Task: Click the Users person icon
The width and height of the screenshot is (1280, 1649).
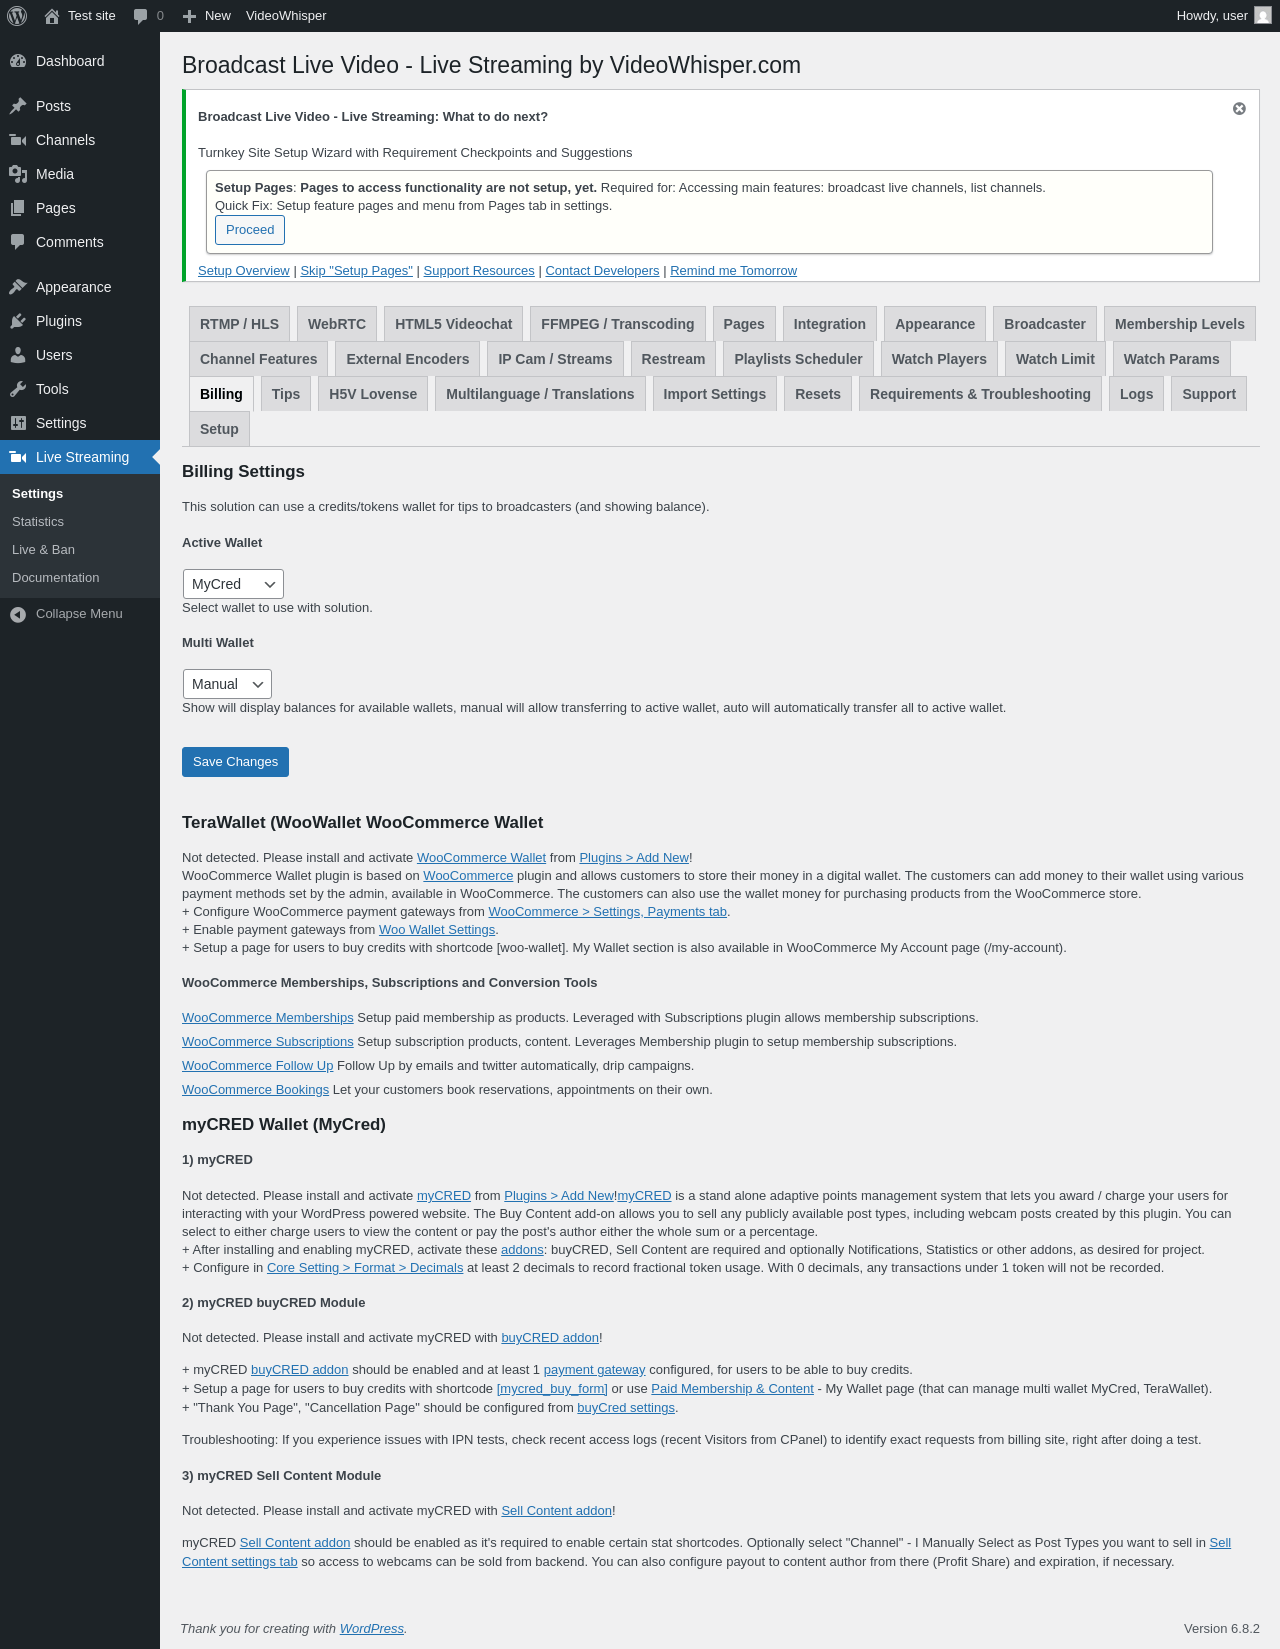Action: click(18, 355)
